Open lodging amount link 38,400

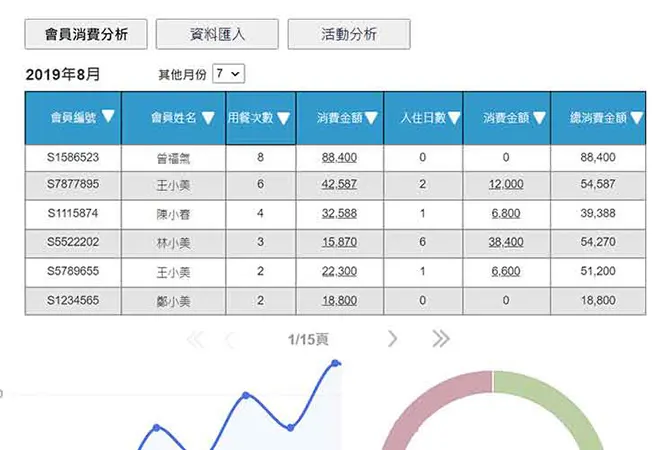tap(506, 242)
